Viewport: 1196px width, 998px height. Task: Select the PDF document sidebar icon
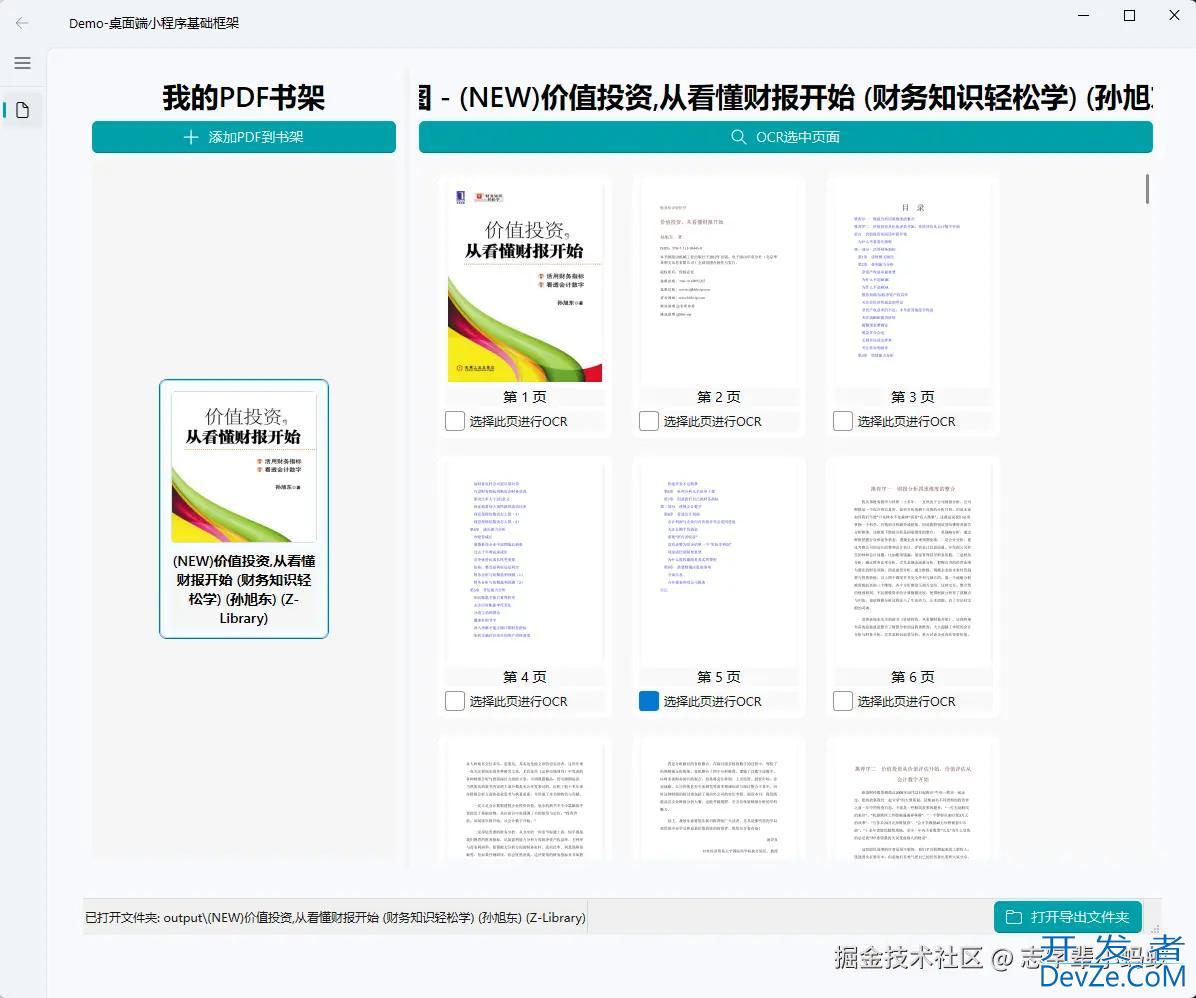[22, 111]
